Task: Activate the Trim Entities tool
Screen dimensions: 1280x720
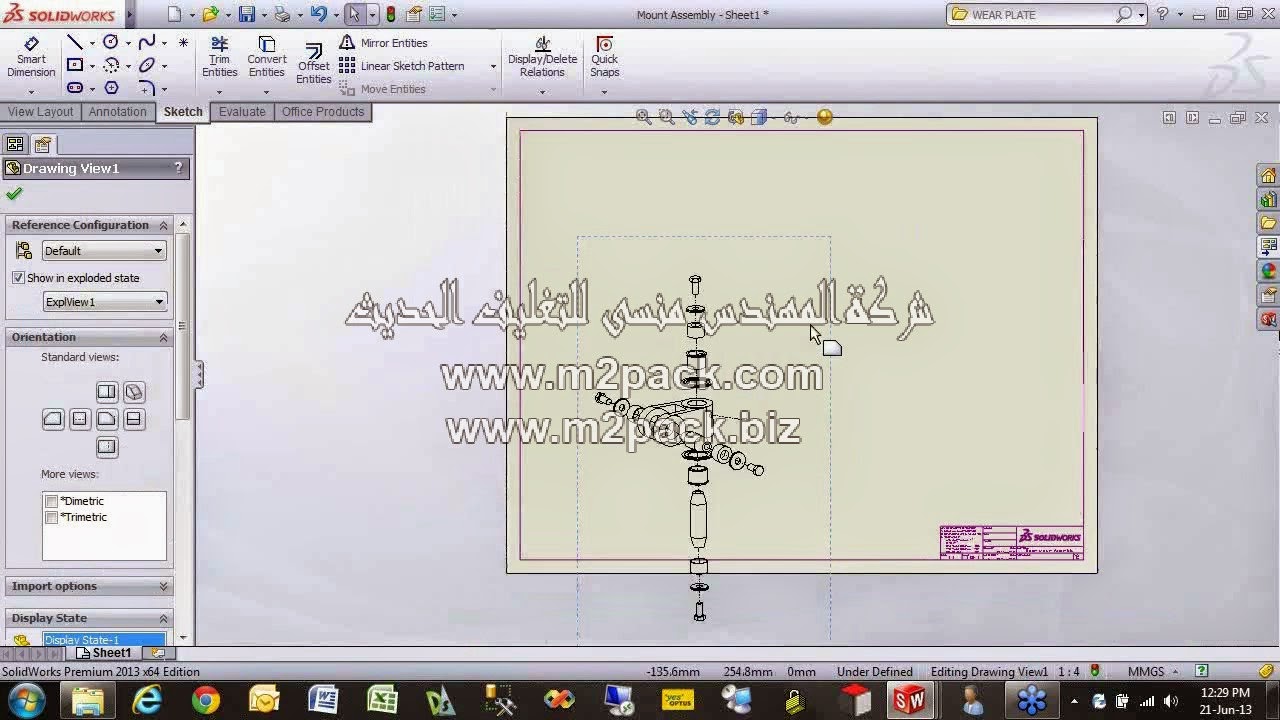Action: [220, 57]
